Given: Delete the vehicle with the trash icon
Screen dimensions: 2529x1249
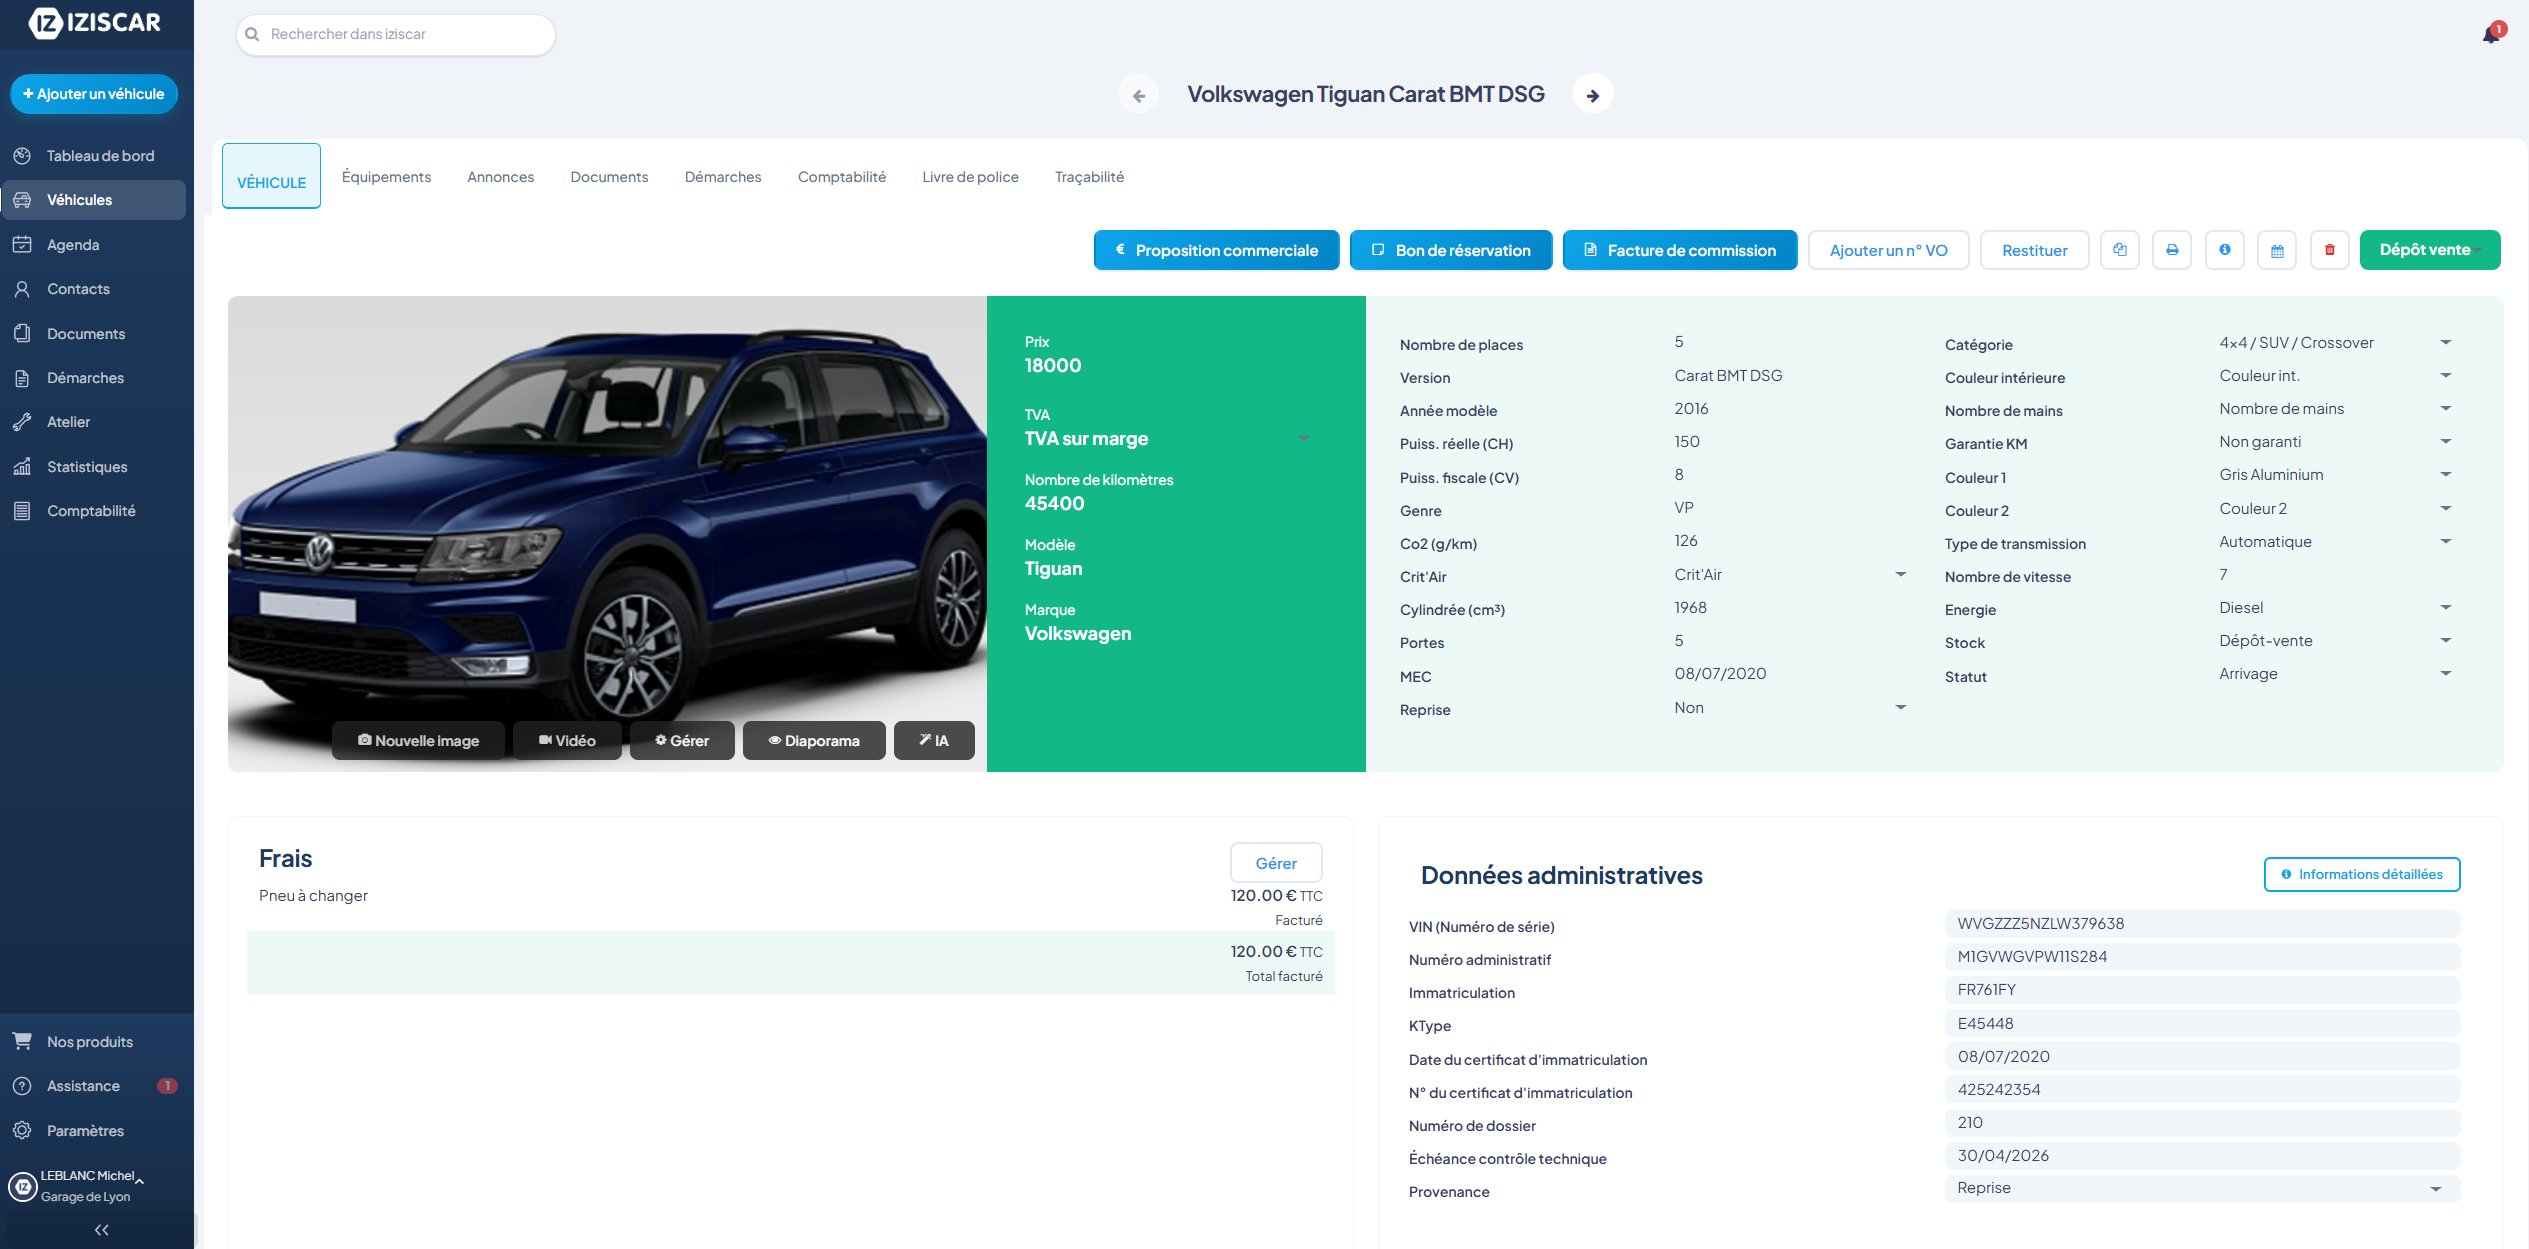Looking at the screenshot, I should pyautogui.click(x=2330, y=250).
